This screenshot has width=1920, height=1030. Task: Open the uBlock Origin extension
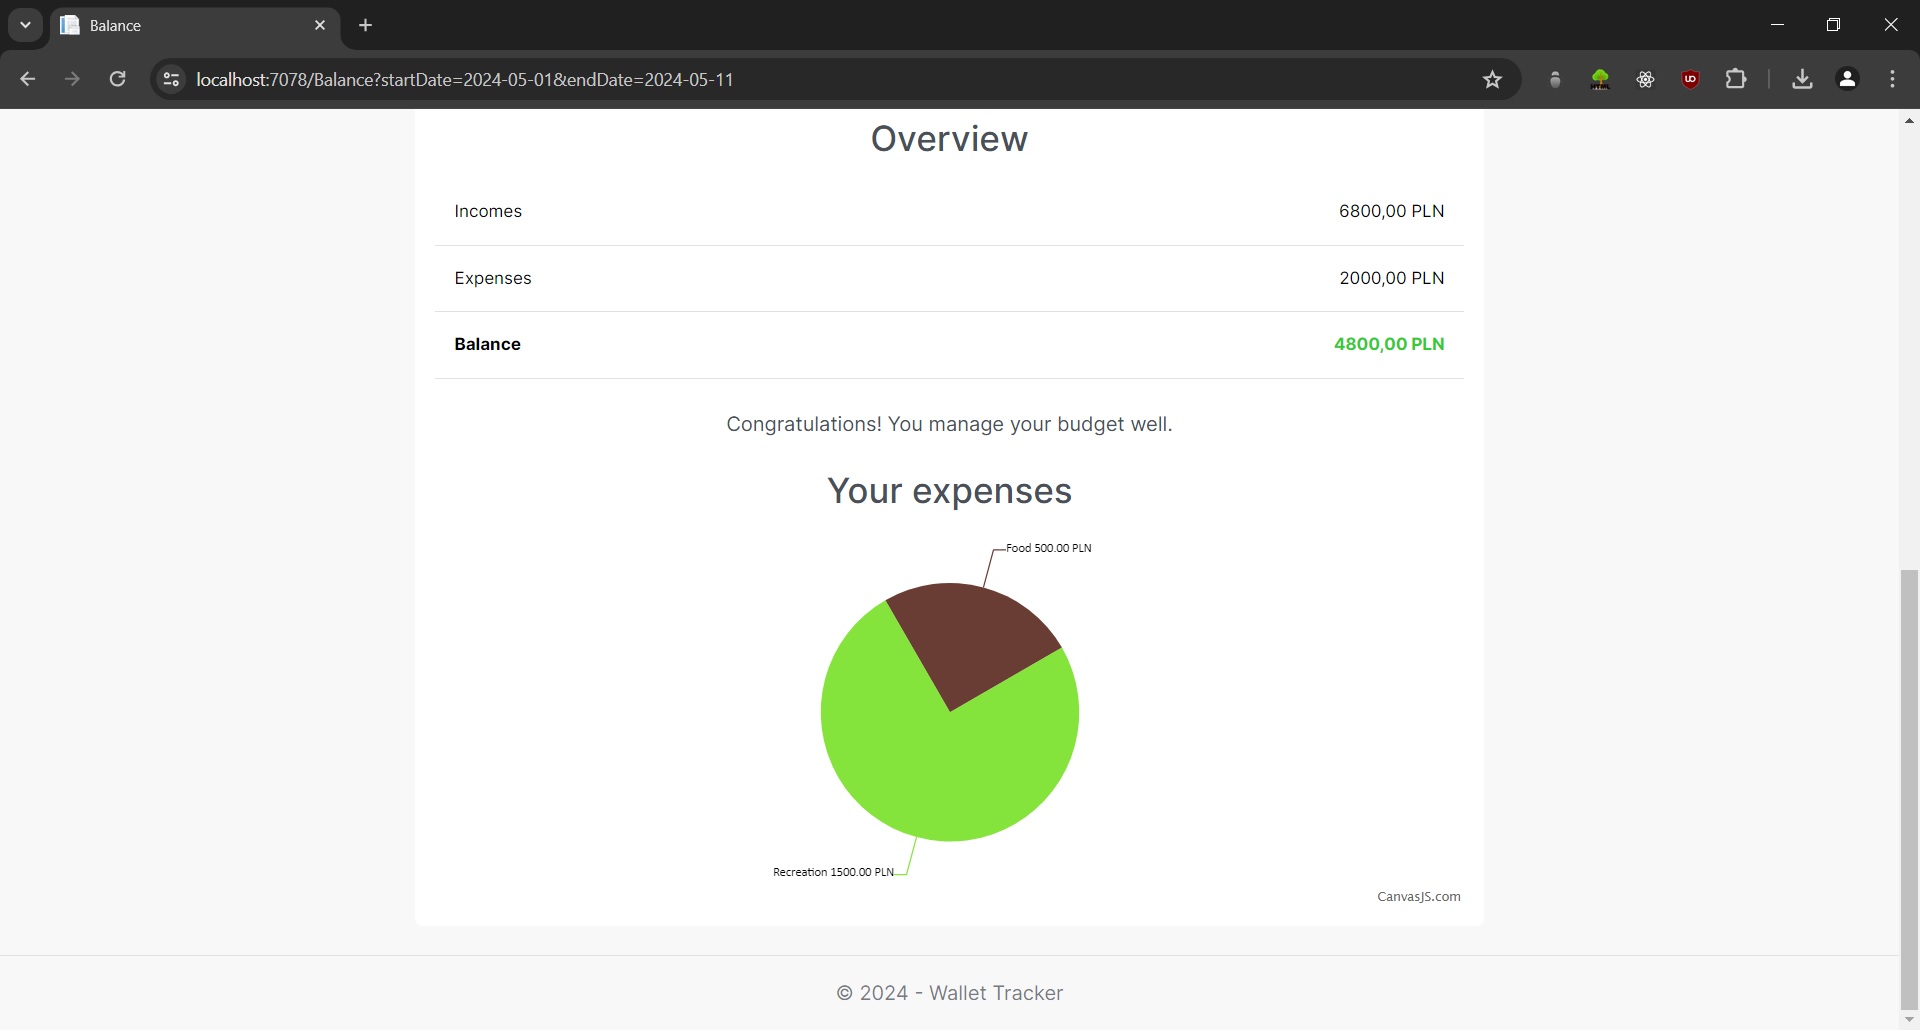pyautogui.click(x=1690, y=79)
